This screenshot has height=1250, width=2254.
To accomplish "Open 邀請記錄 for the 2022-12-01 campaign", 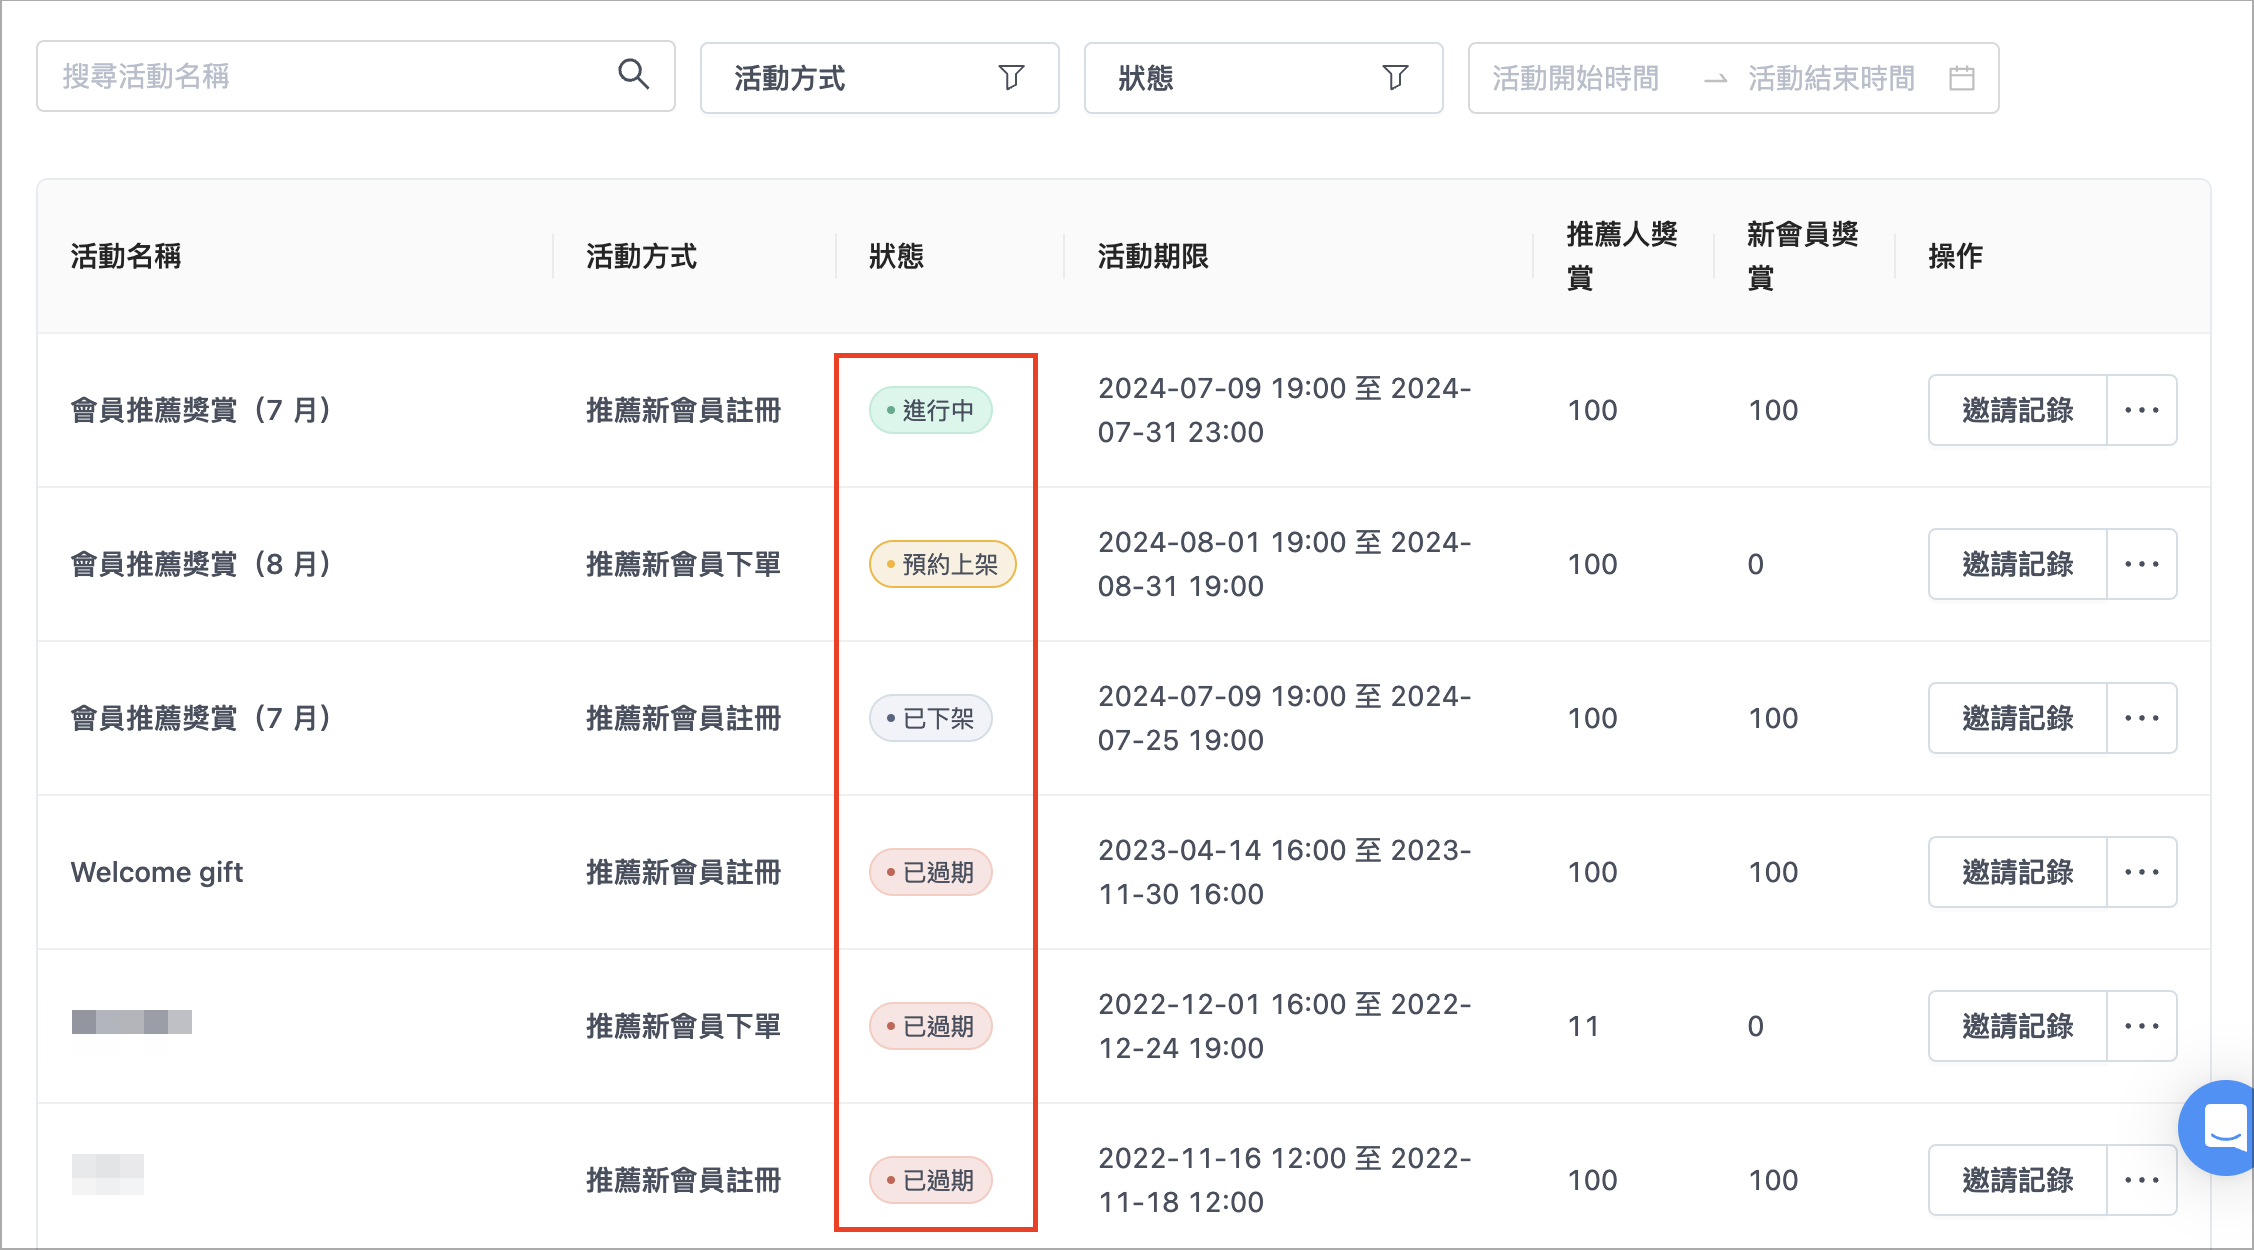I will pyautogui.click(x=2017, y=1026).
